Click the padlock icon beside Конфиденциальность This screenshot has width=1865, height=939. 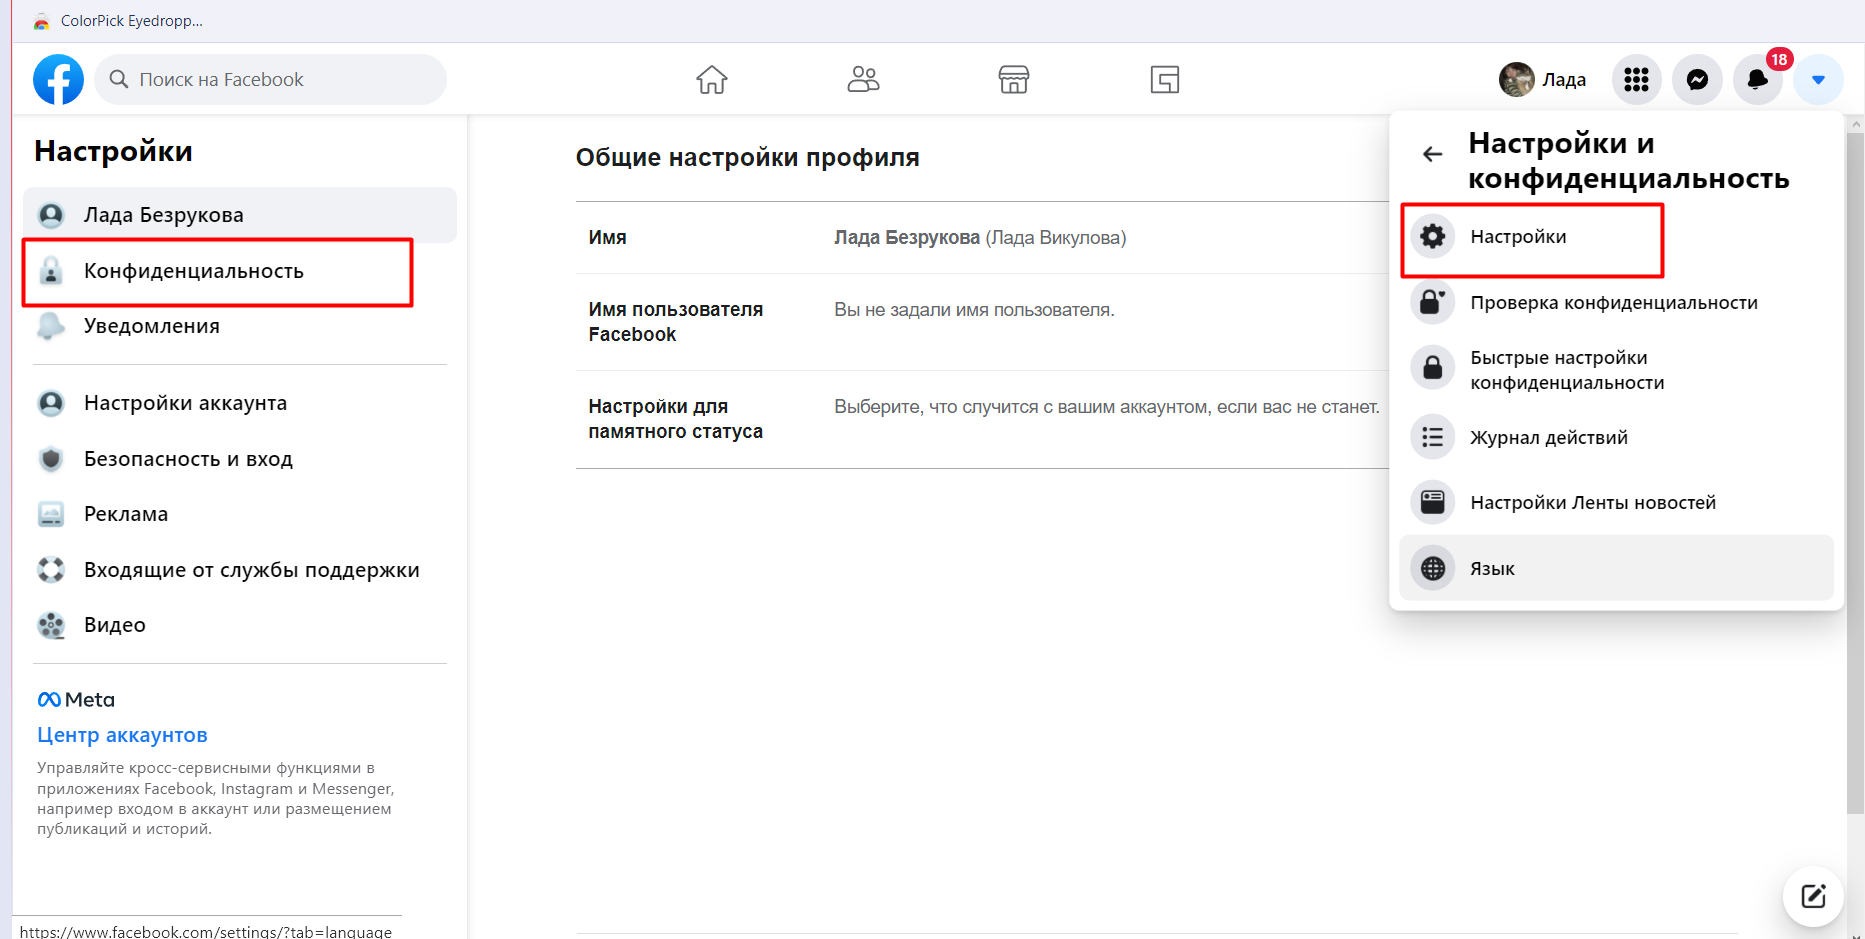51,271
